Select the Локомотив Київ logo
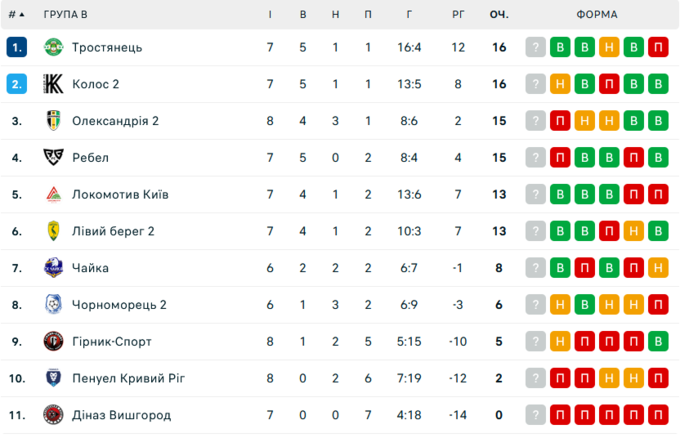 [53, 194]
